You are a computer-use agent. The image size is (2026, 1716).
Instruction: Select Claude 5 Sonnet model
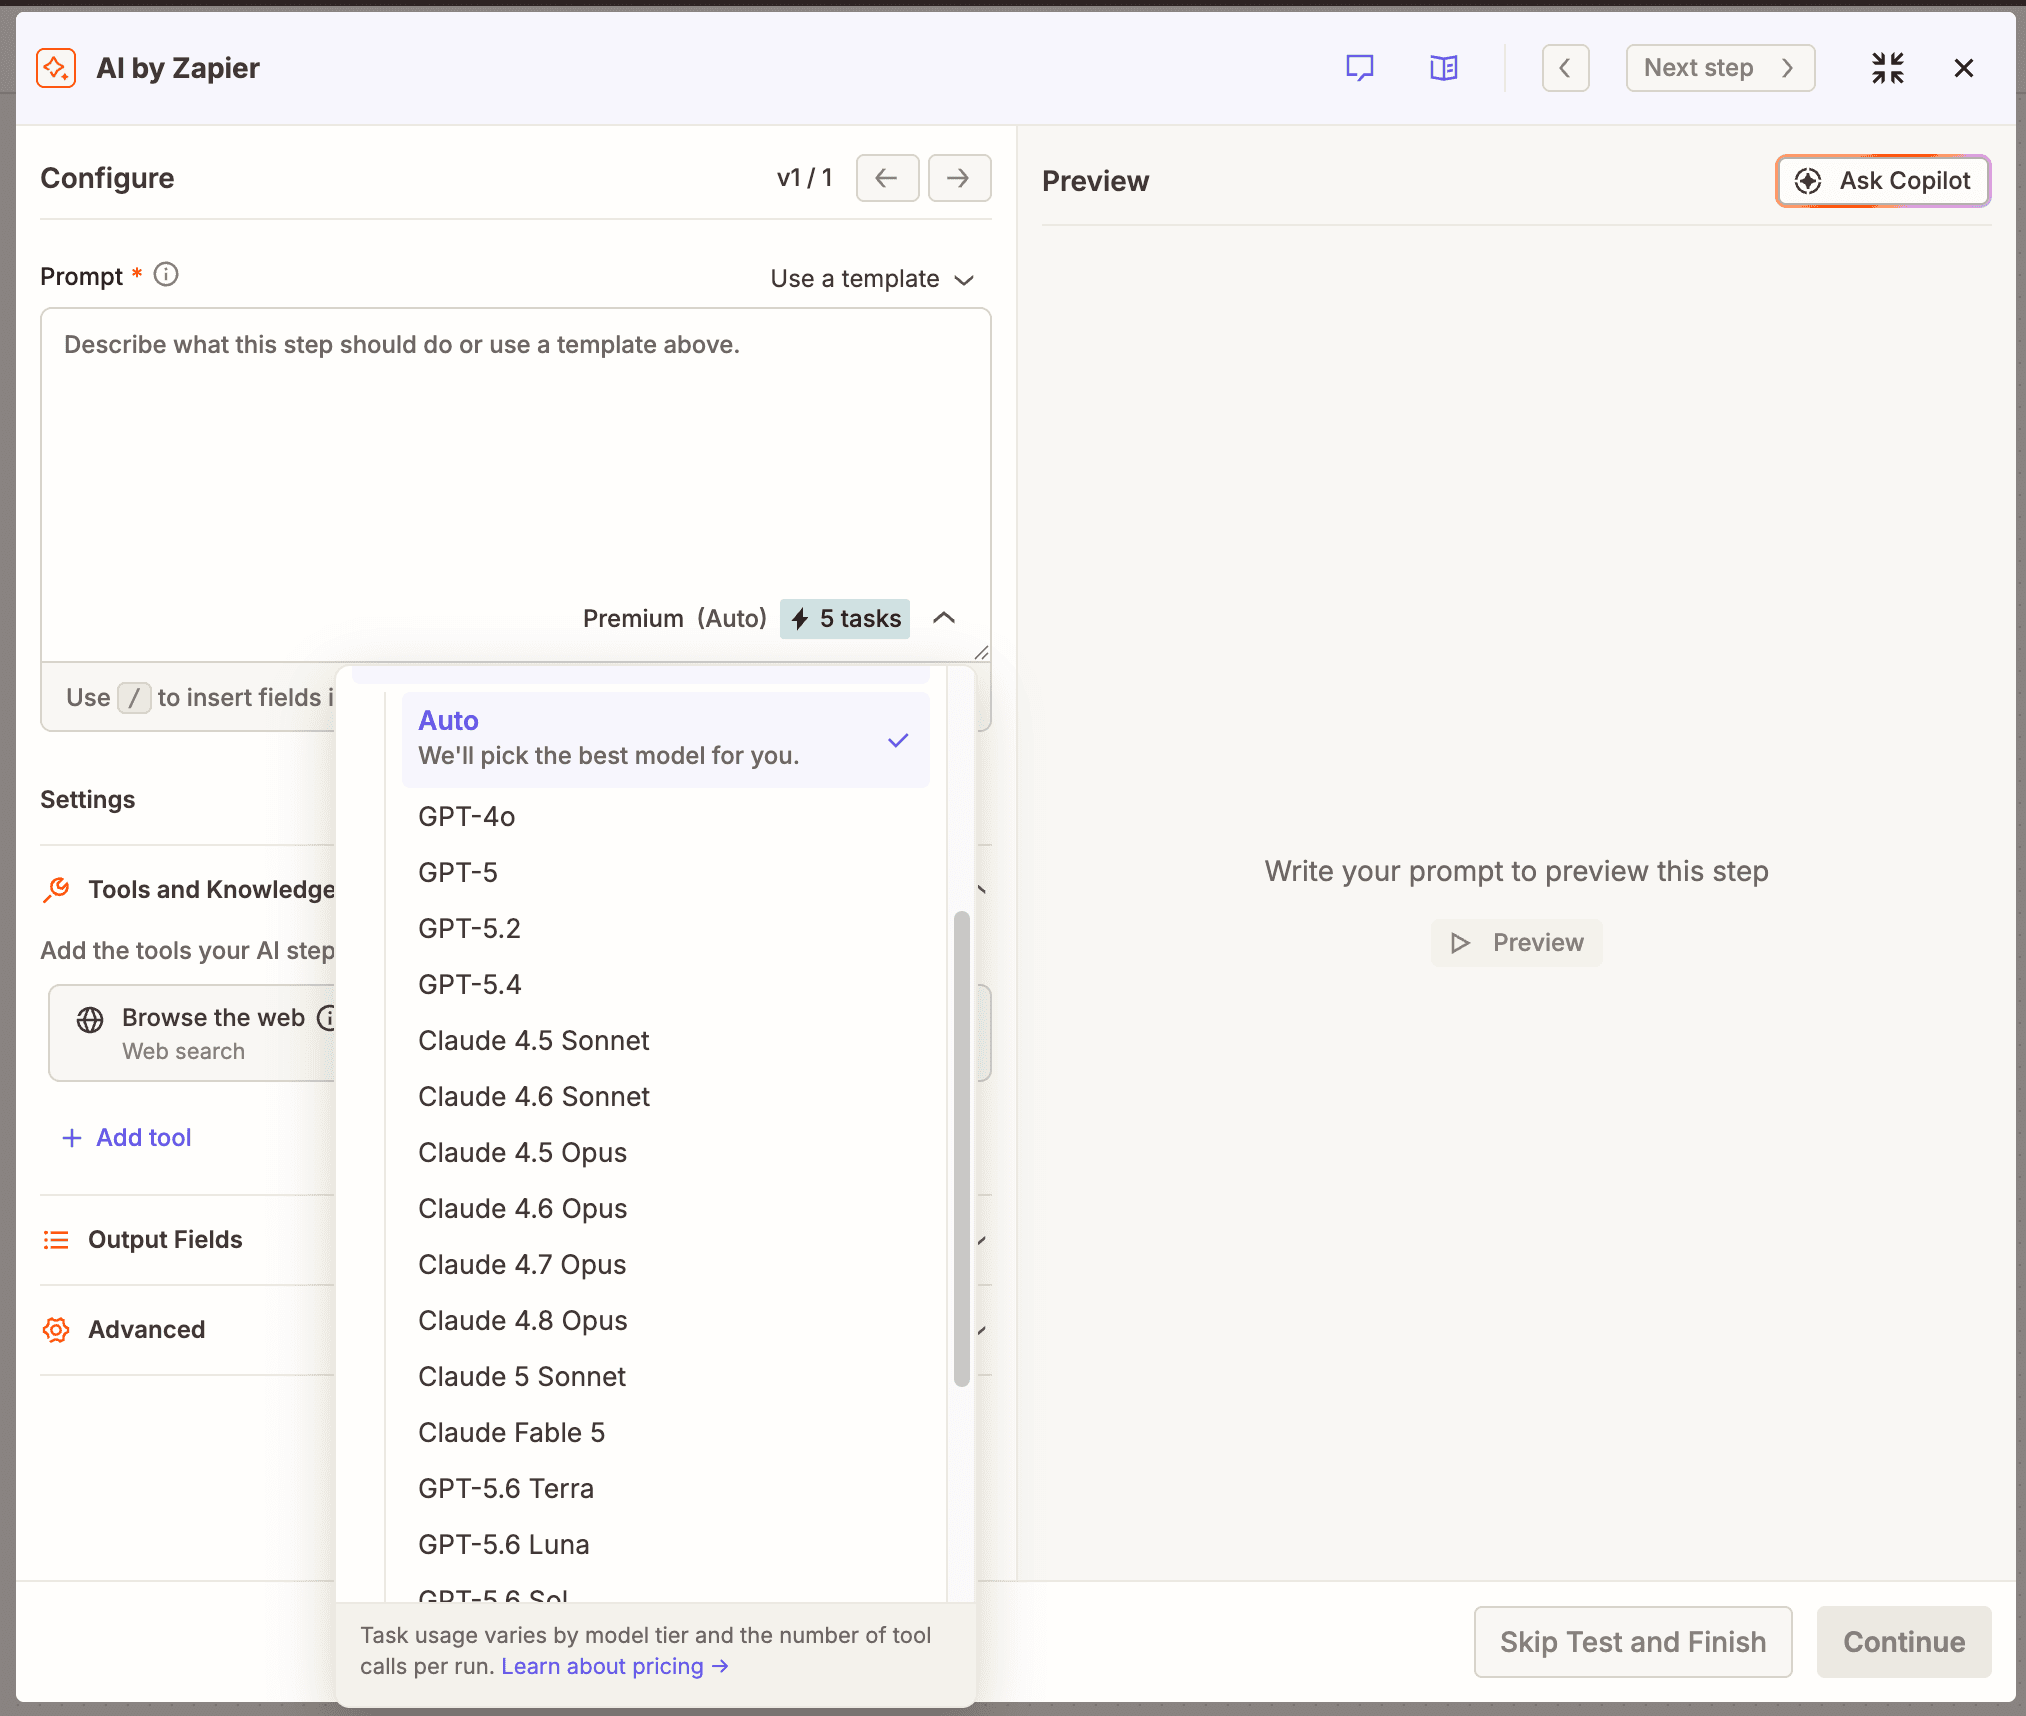pos(665,1377)
